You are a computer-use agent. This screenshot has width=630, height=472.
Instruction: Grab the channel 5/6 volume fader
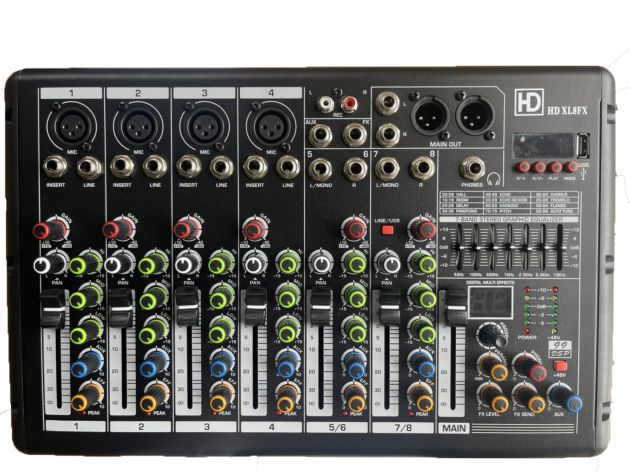click(x=321, y=307)
